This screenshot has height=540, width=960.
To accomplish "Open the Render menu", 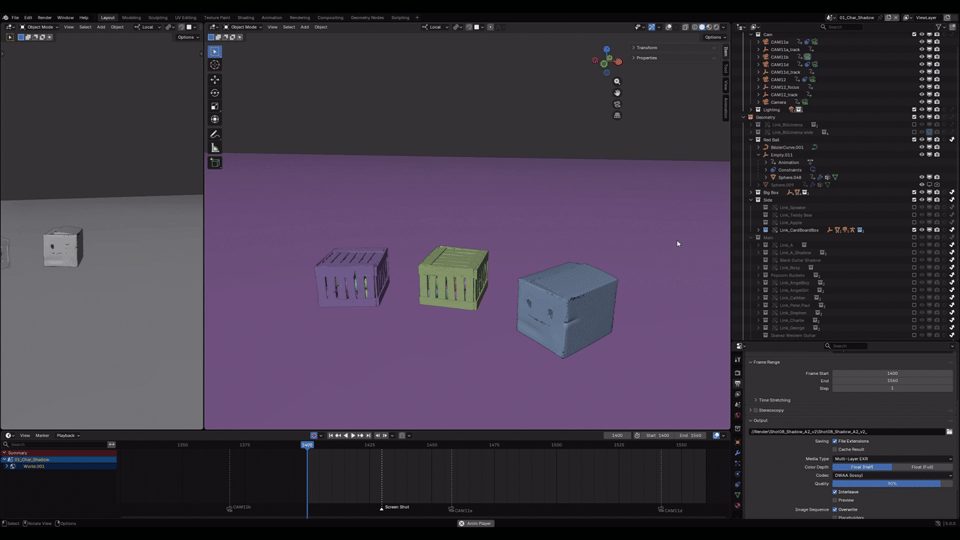I will coord(45,18).
